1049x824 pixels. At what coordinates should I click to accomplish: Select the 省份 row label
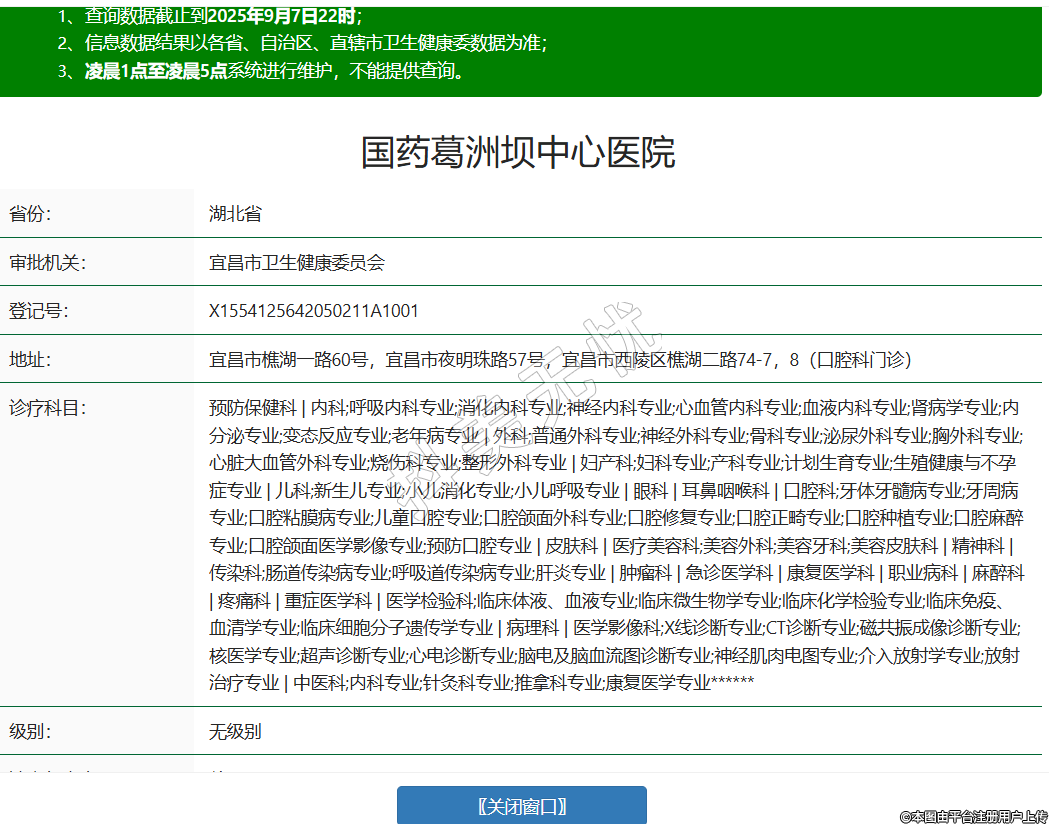pyautogui.click(x=30, y=214)
